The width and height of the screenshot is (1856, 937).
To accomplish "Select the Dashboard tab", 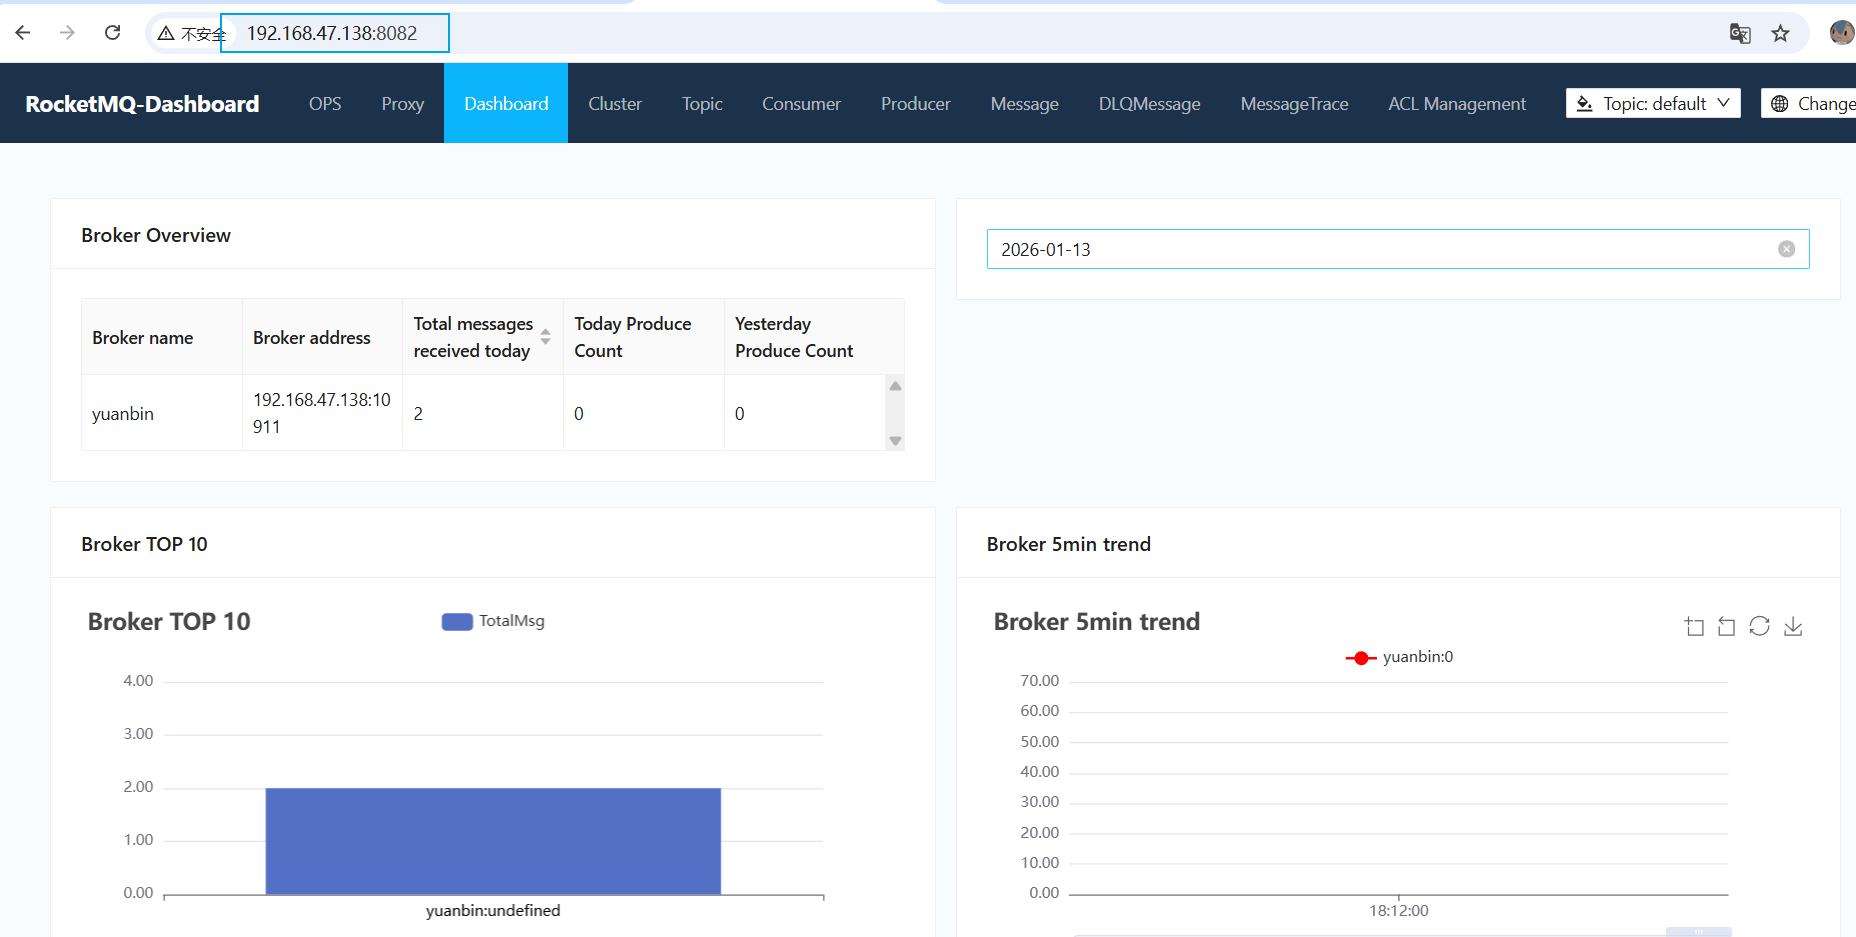I will point(506,104).
